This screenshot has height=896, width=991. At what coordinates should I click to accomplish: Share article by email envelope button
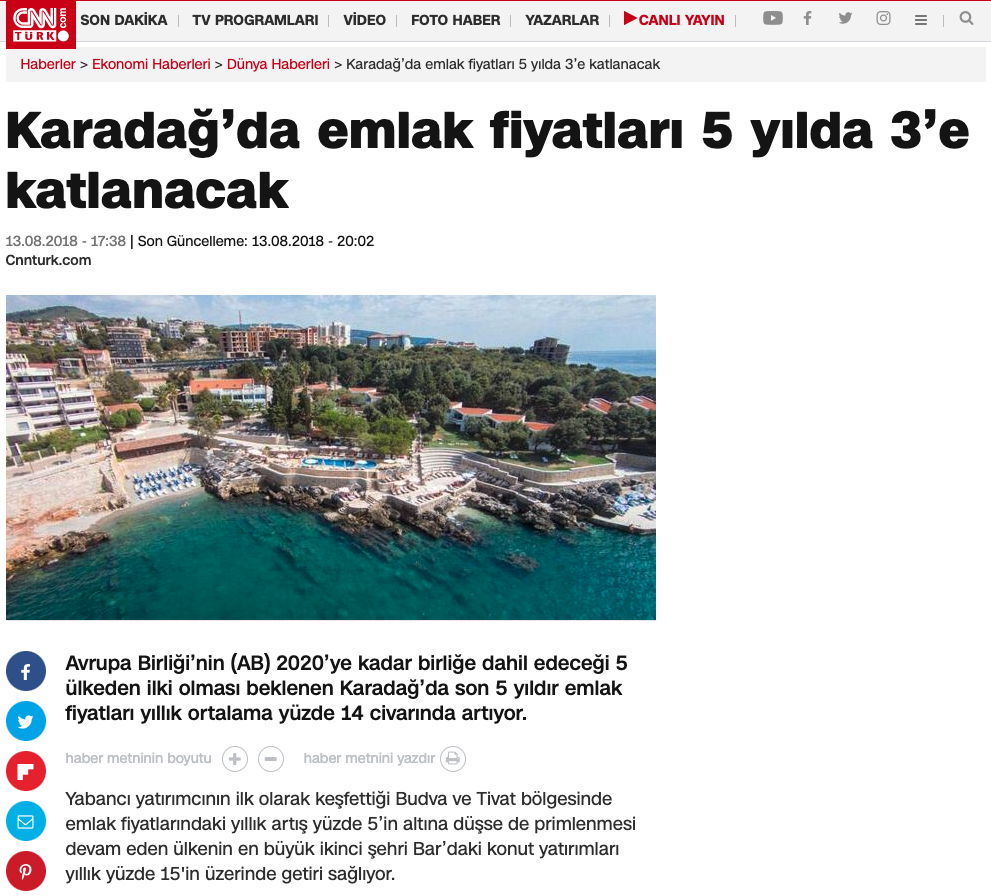pyautogui.click(x=26, y=821)
